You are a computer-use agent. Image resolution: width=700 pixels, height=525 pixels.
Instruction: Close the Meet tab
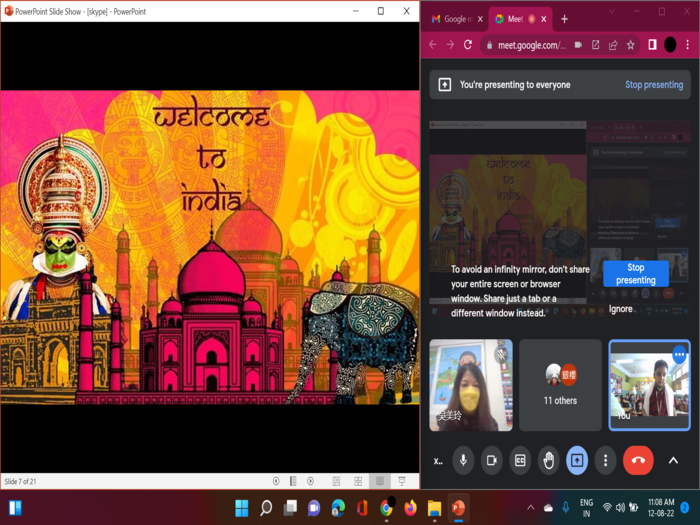point(544,19)
